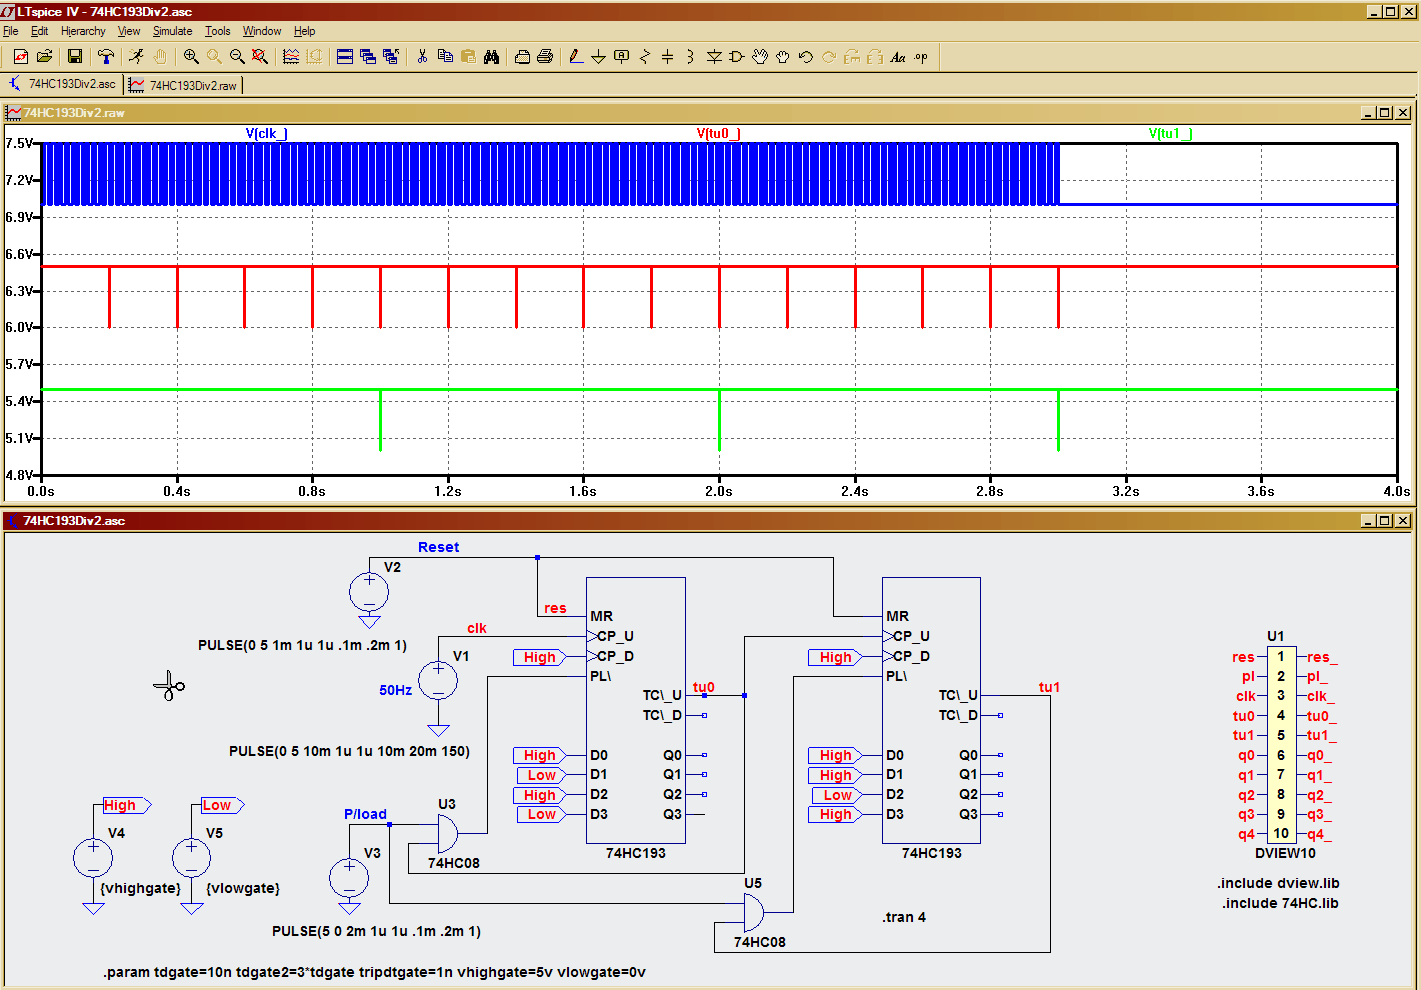Open the Tools menu
This screenshot has height=990, width=1421.
tap(218, 31)
